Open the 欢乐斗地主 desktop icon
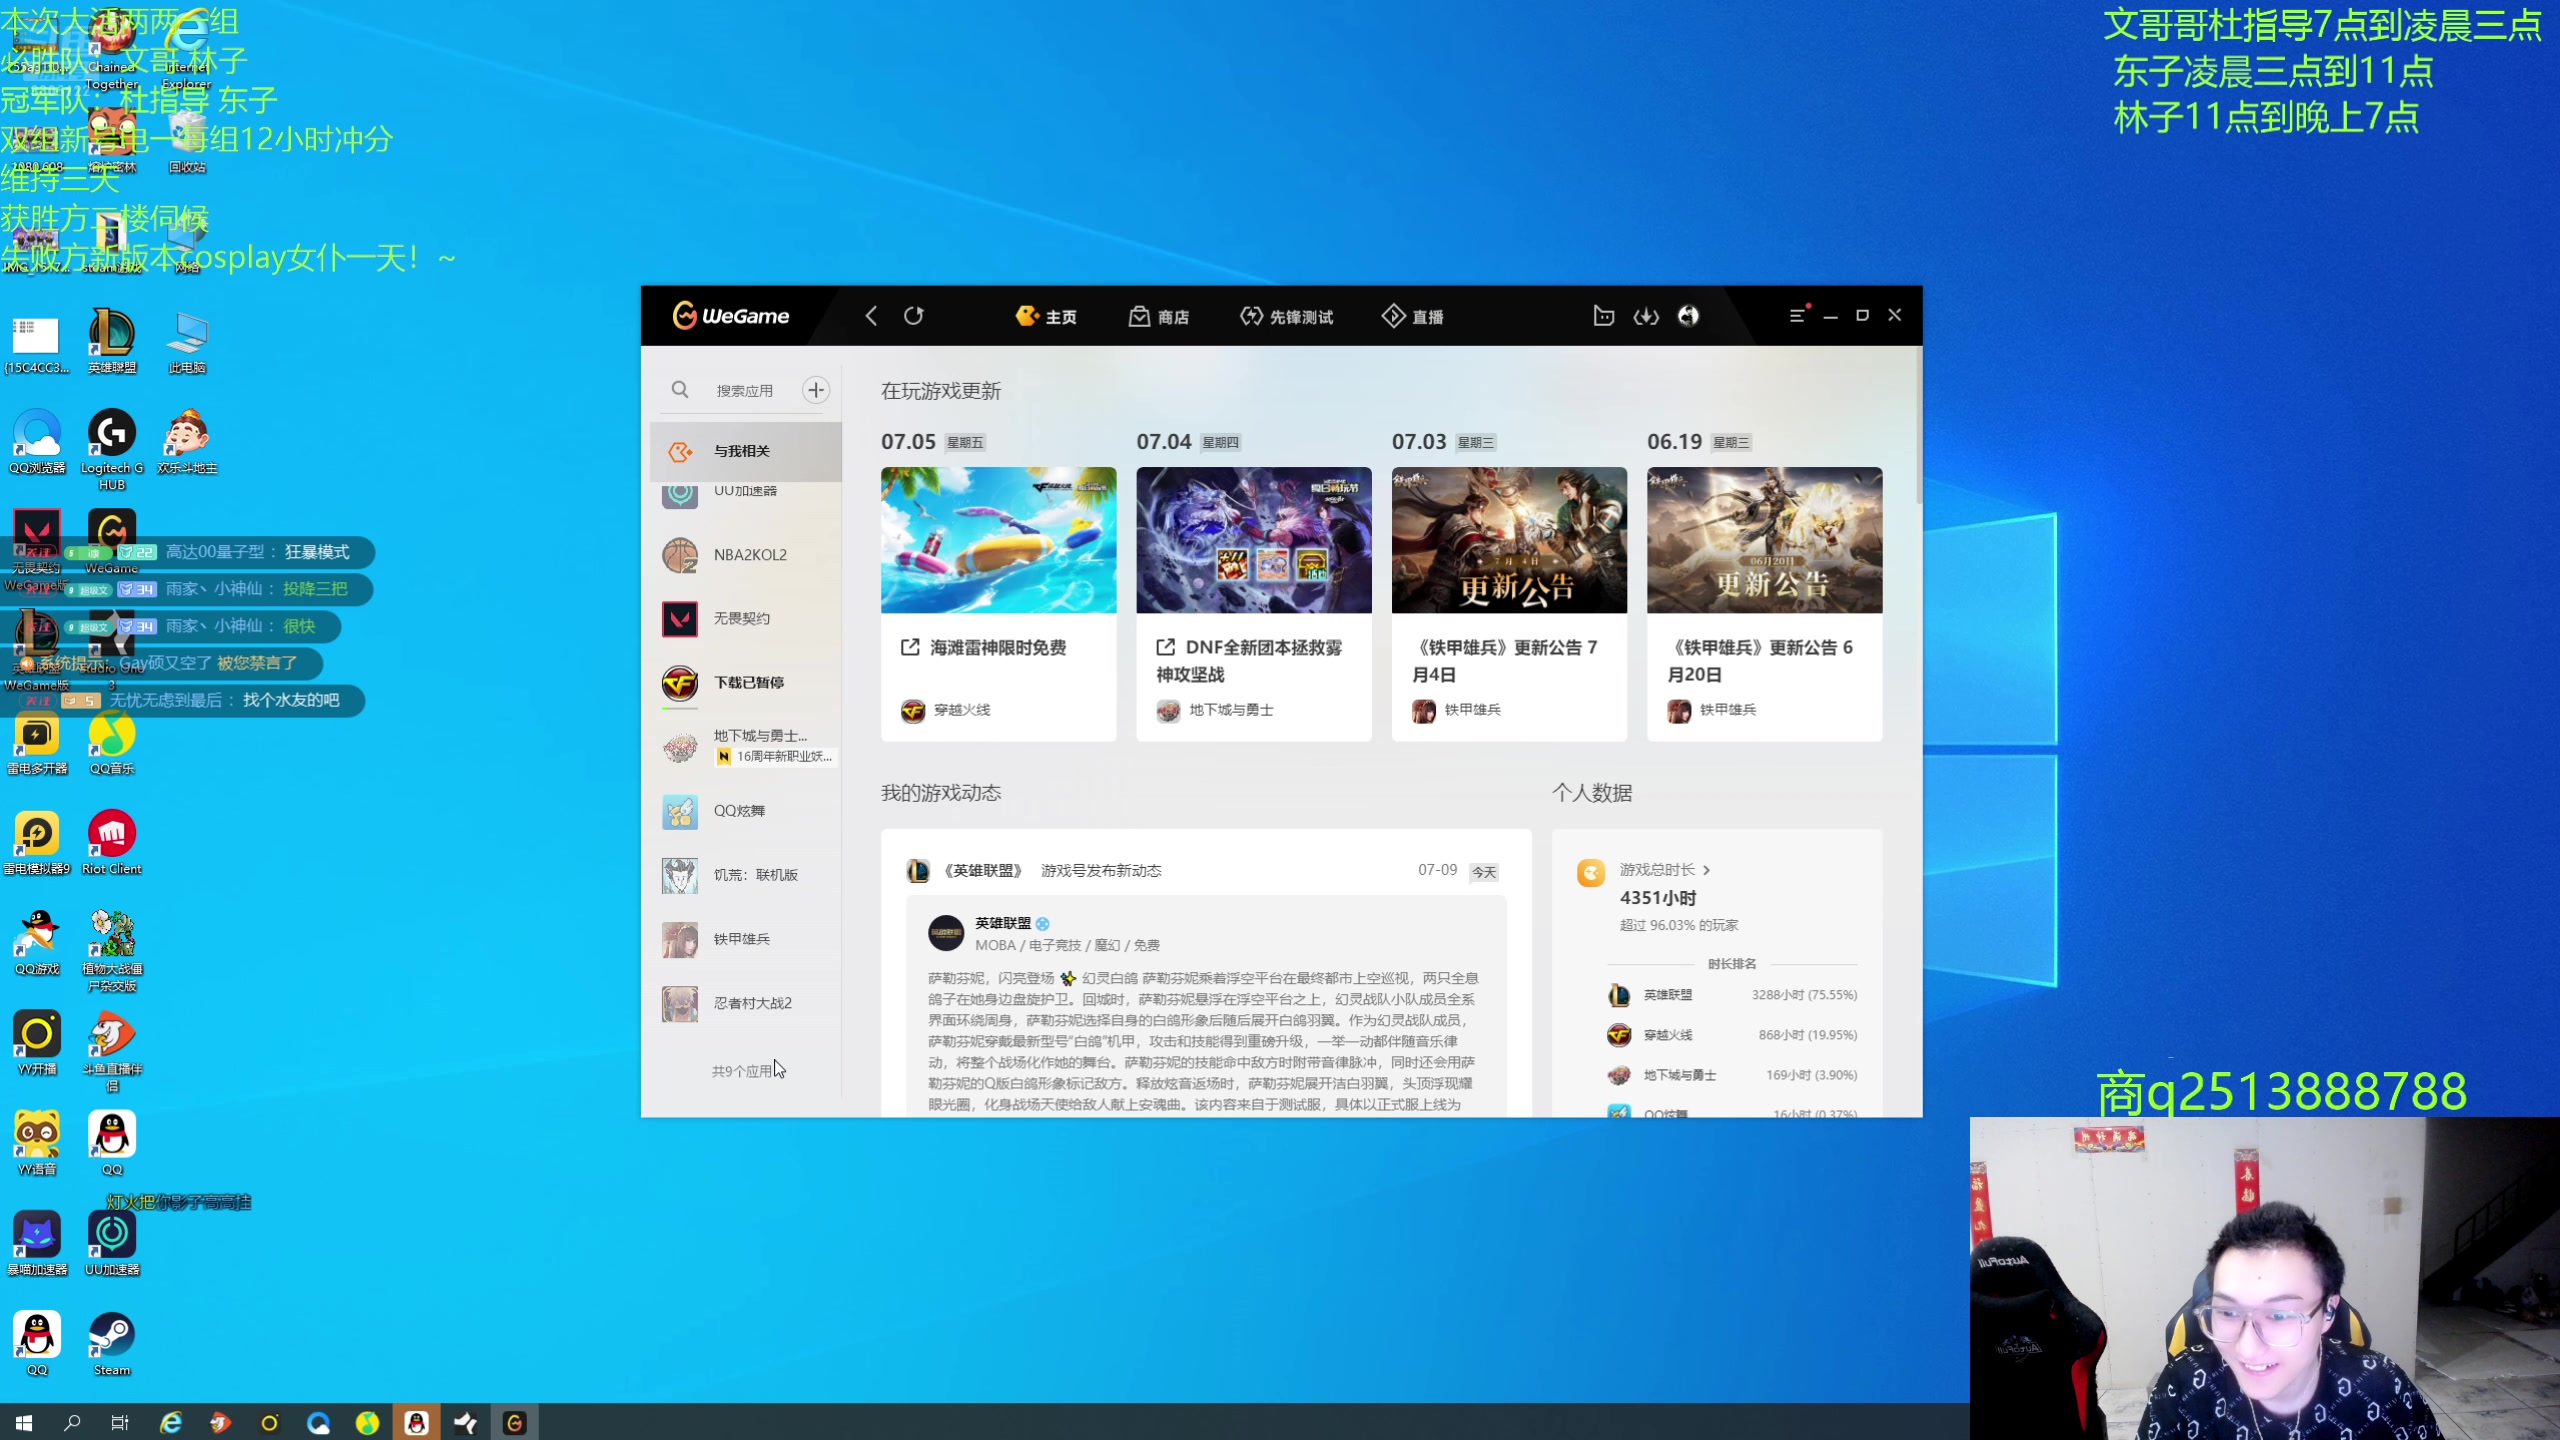The image size is (2560, 1440). pyautogui.click(x=187, y=441)
